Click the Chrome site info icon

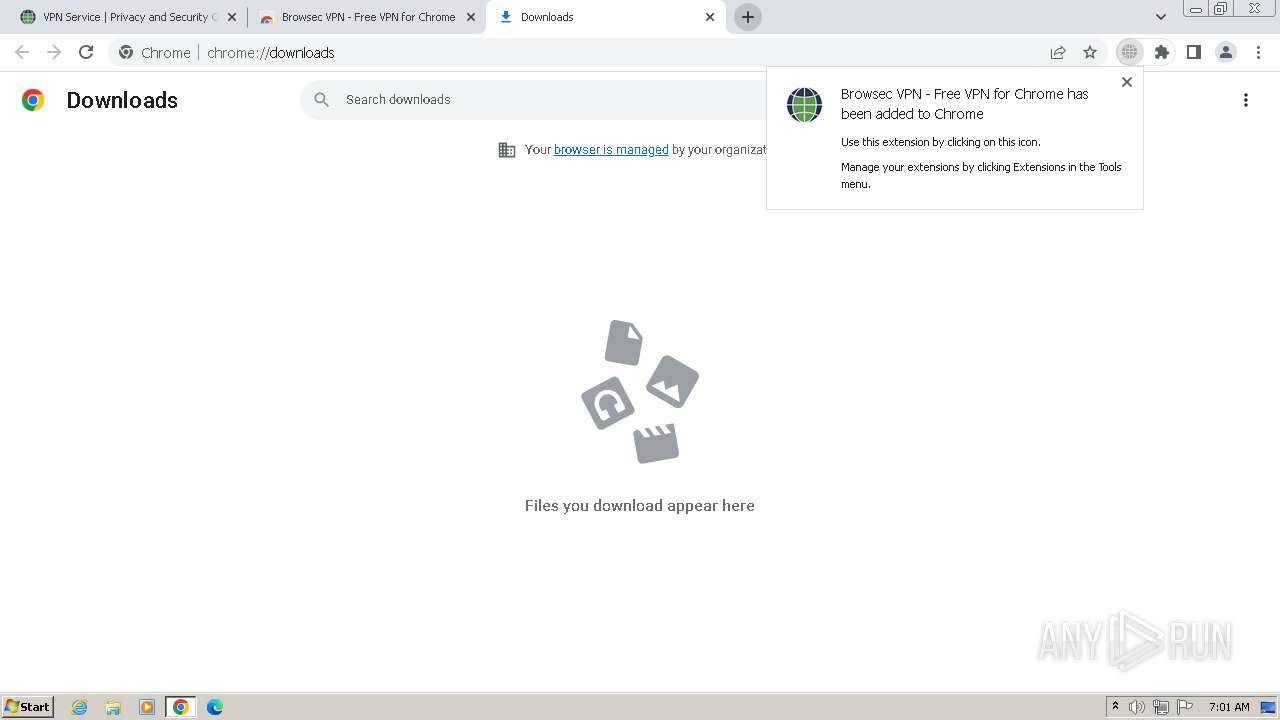[x=126, y=52]
